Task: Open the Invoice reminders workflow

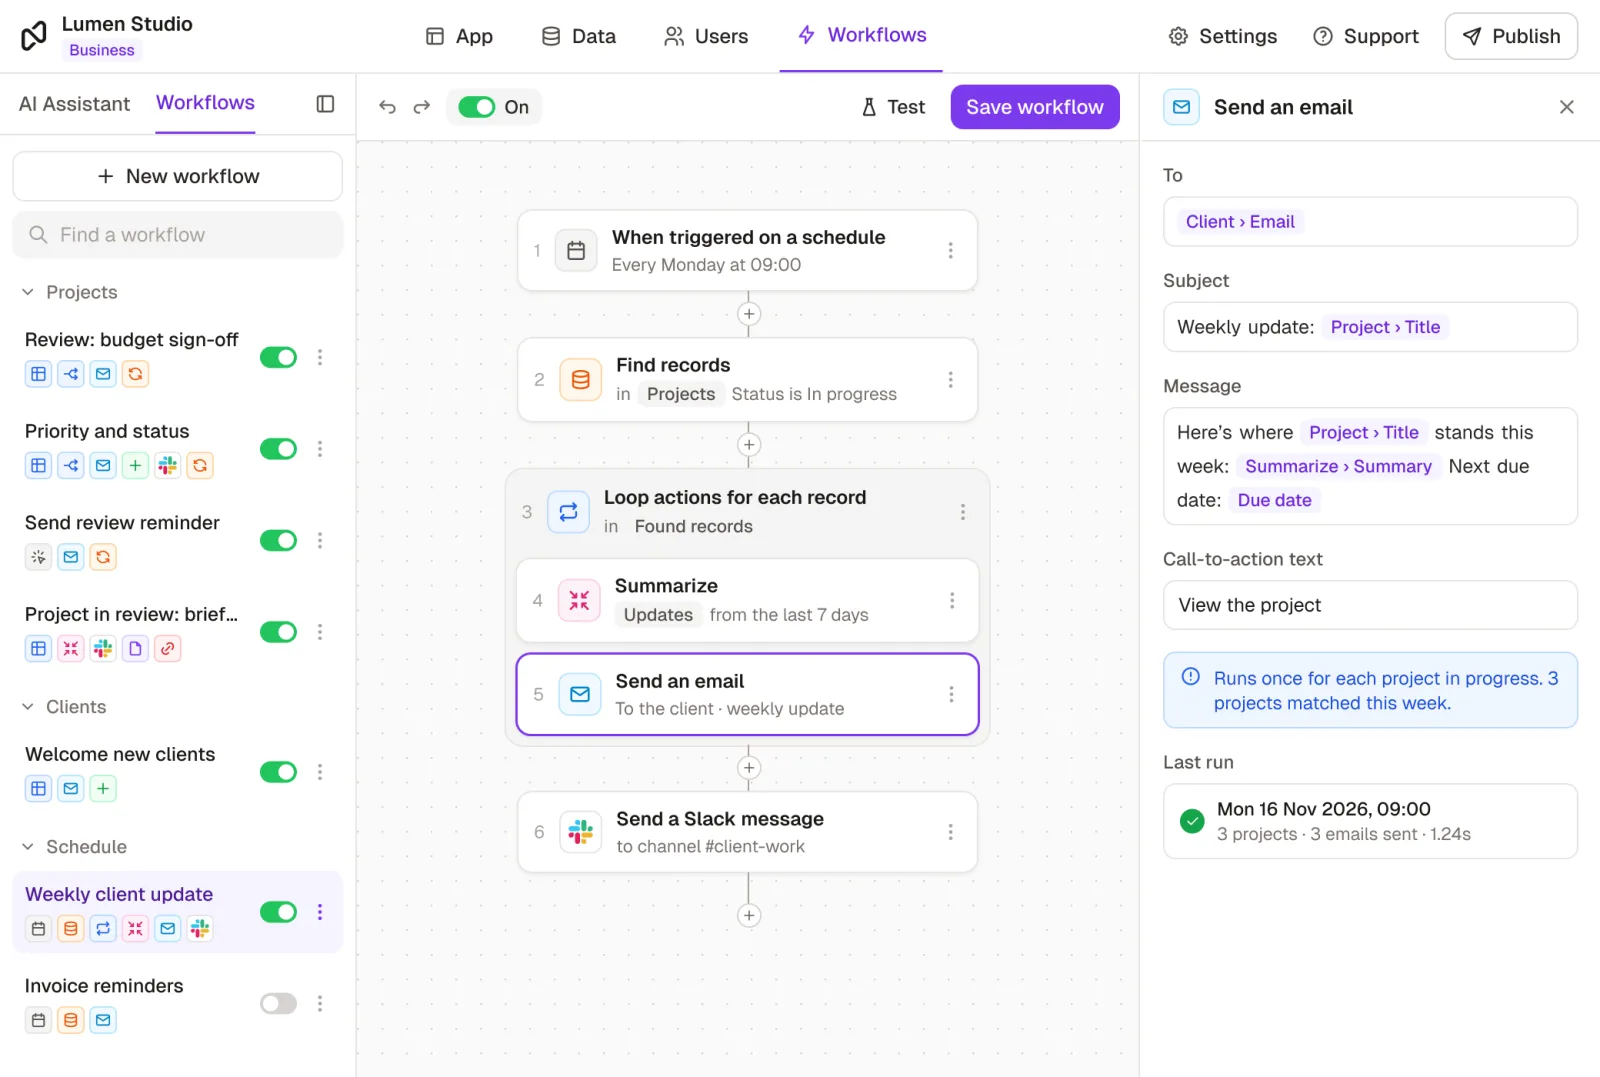Action: (104, 986)
